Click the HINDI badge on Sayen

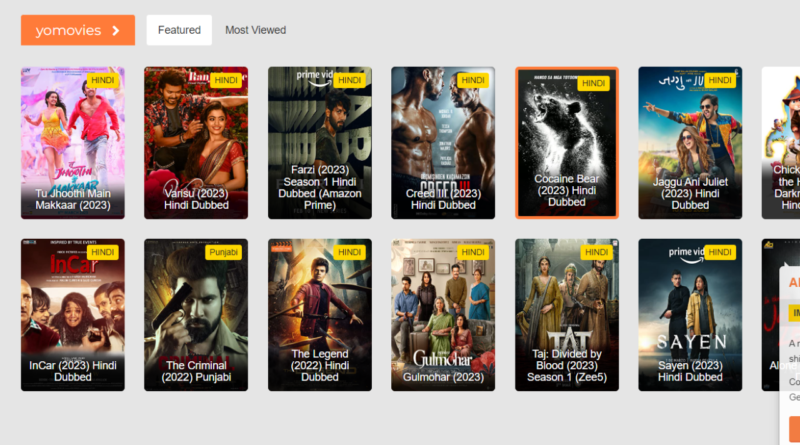[x=720, y=252]
